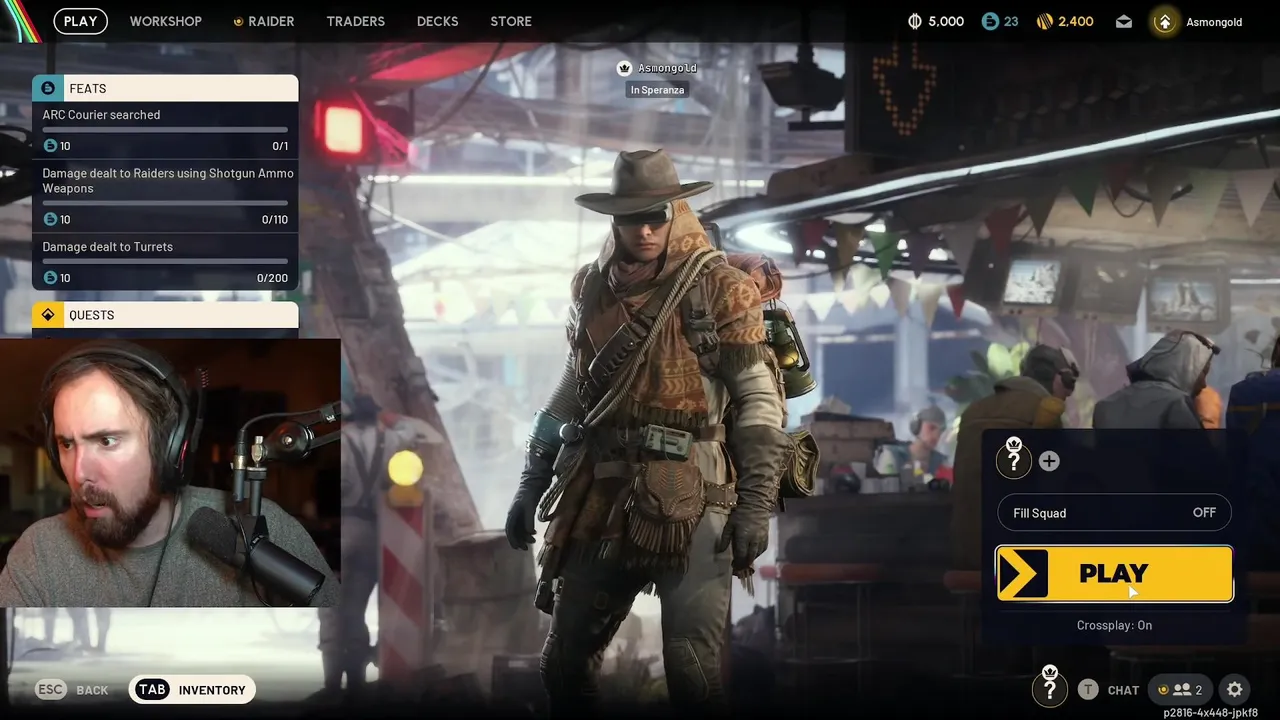Click the 0/110 feat progress value
This screenshot has width=1280, height=720.
[x=274, y=219]
